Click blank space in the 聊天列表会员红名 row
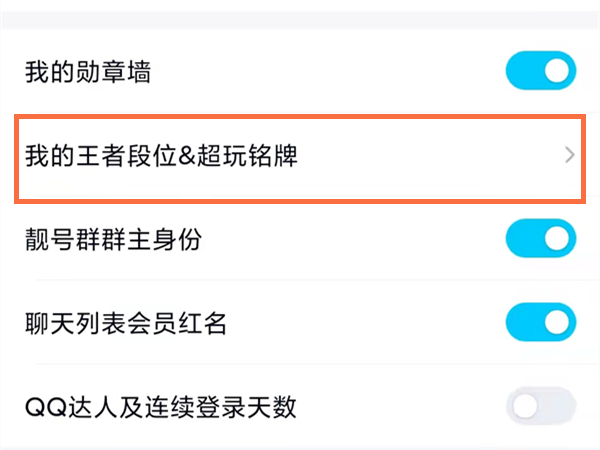Viewport: 600px width, 450px height. [370, 324]
